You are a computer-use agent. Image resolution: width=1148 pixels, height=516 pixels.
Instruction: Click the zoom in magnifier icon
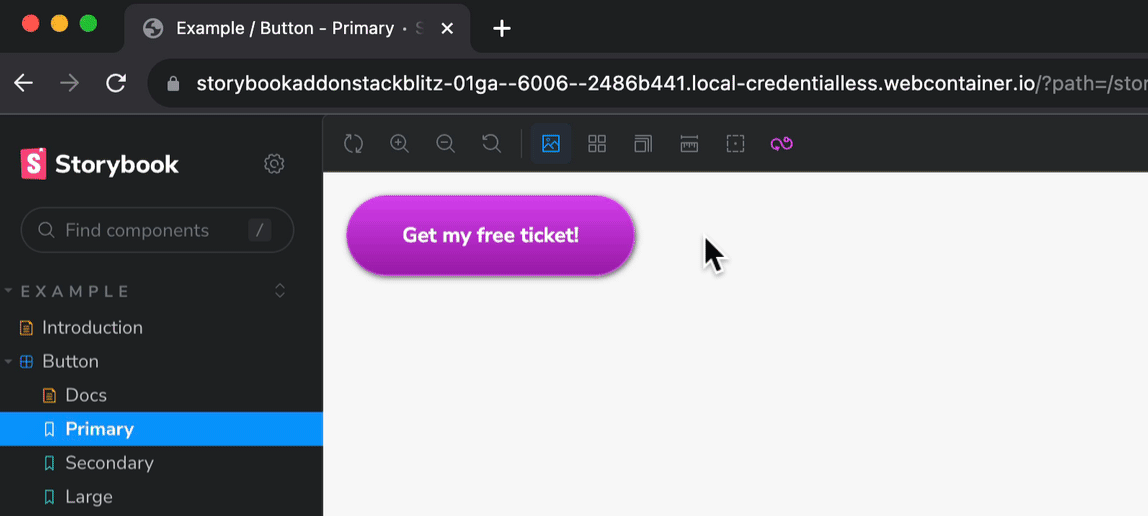399,144
